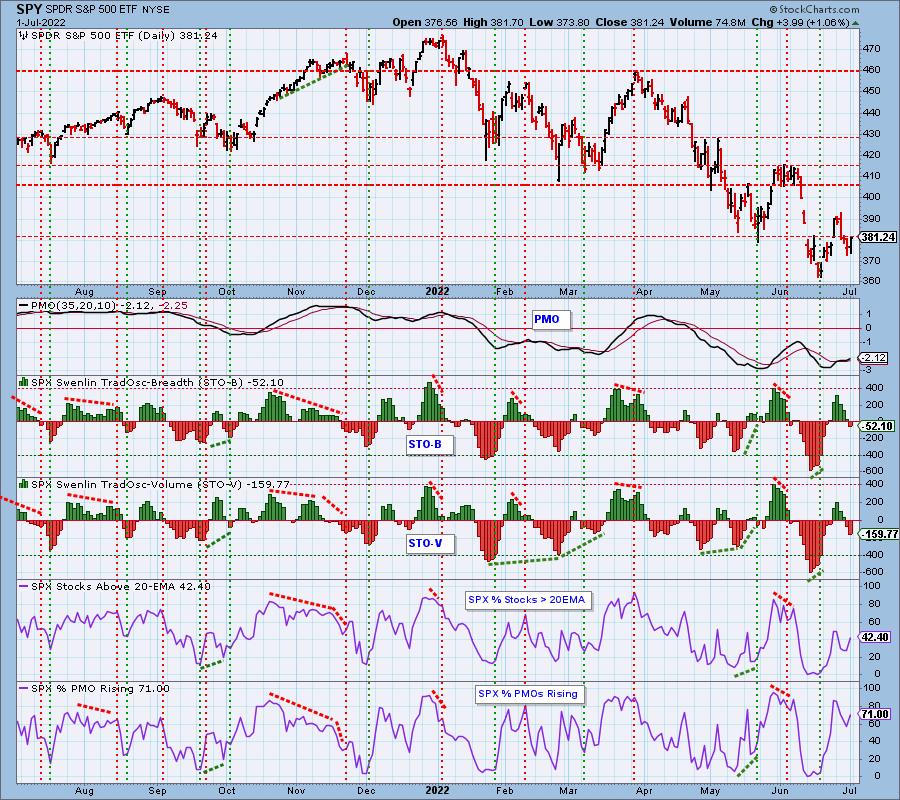This screenshot has height=800, width=900.
Task: Click the 460 price axis label
Action: 872,70
